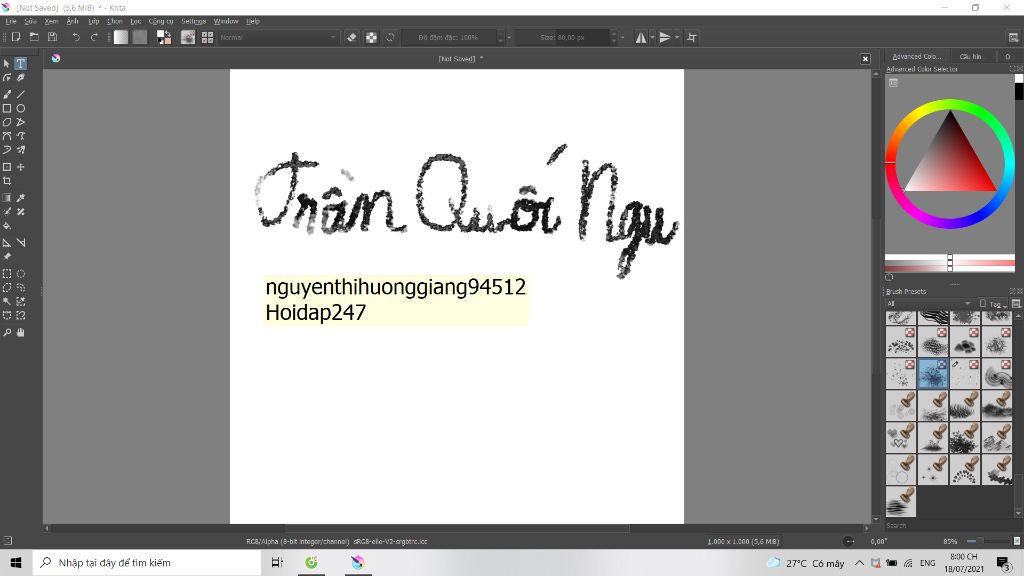The width and height of the screenshot is (1024, 576).
Task: Pick the Color Sampler eyedropper tool
Action: pos(21,198)
